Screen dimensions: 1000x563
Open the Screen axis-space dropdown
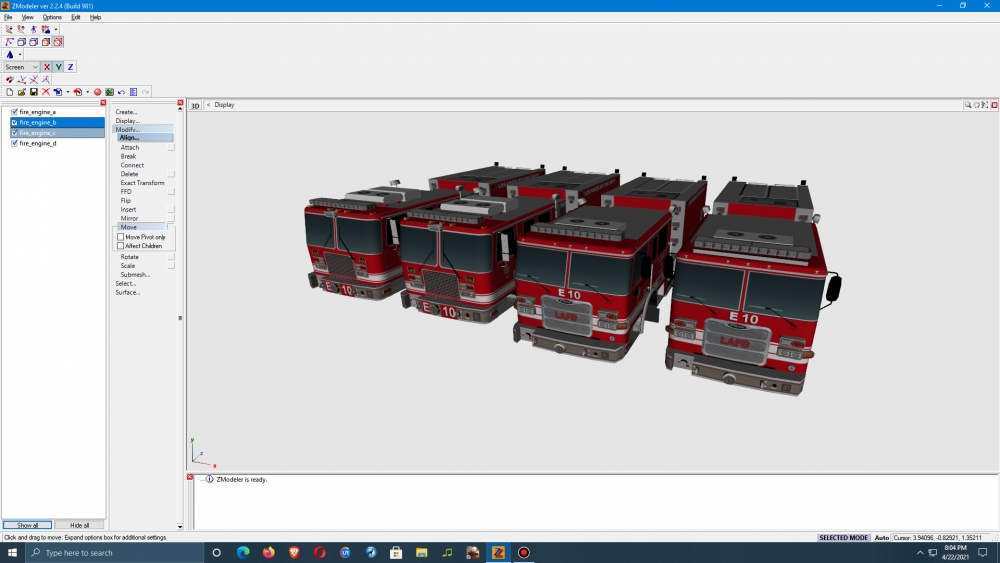tap(22, 67)
